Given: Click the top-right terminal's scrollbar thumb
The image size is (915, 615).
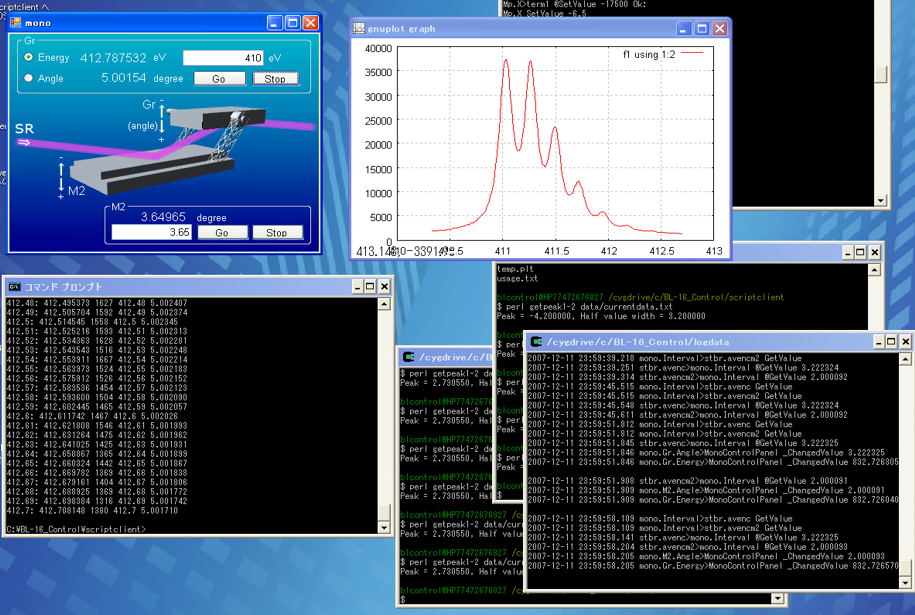Looking at the screenshot, I should pyautogui.click(x=881, y=74).
